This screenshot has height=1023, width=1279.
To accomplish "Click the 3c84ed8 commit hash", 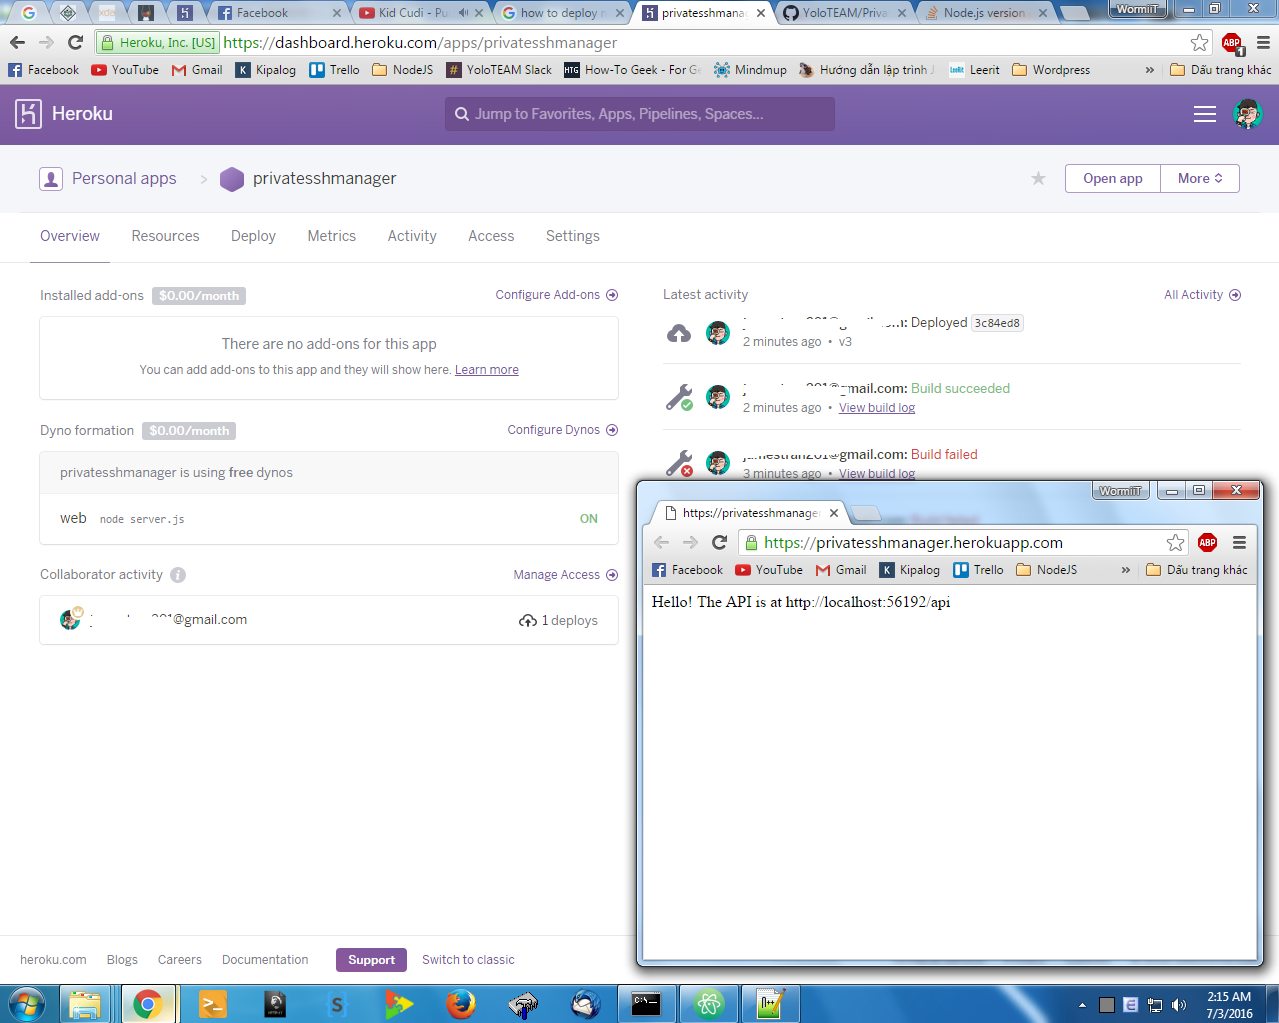I will (997, 323).
